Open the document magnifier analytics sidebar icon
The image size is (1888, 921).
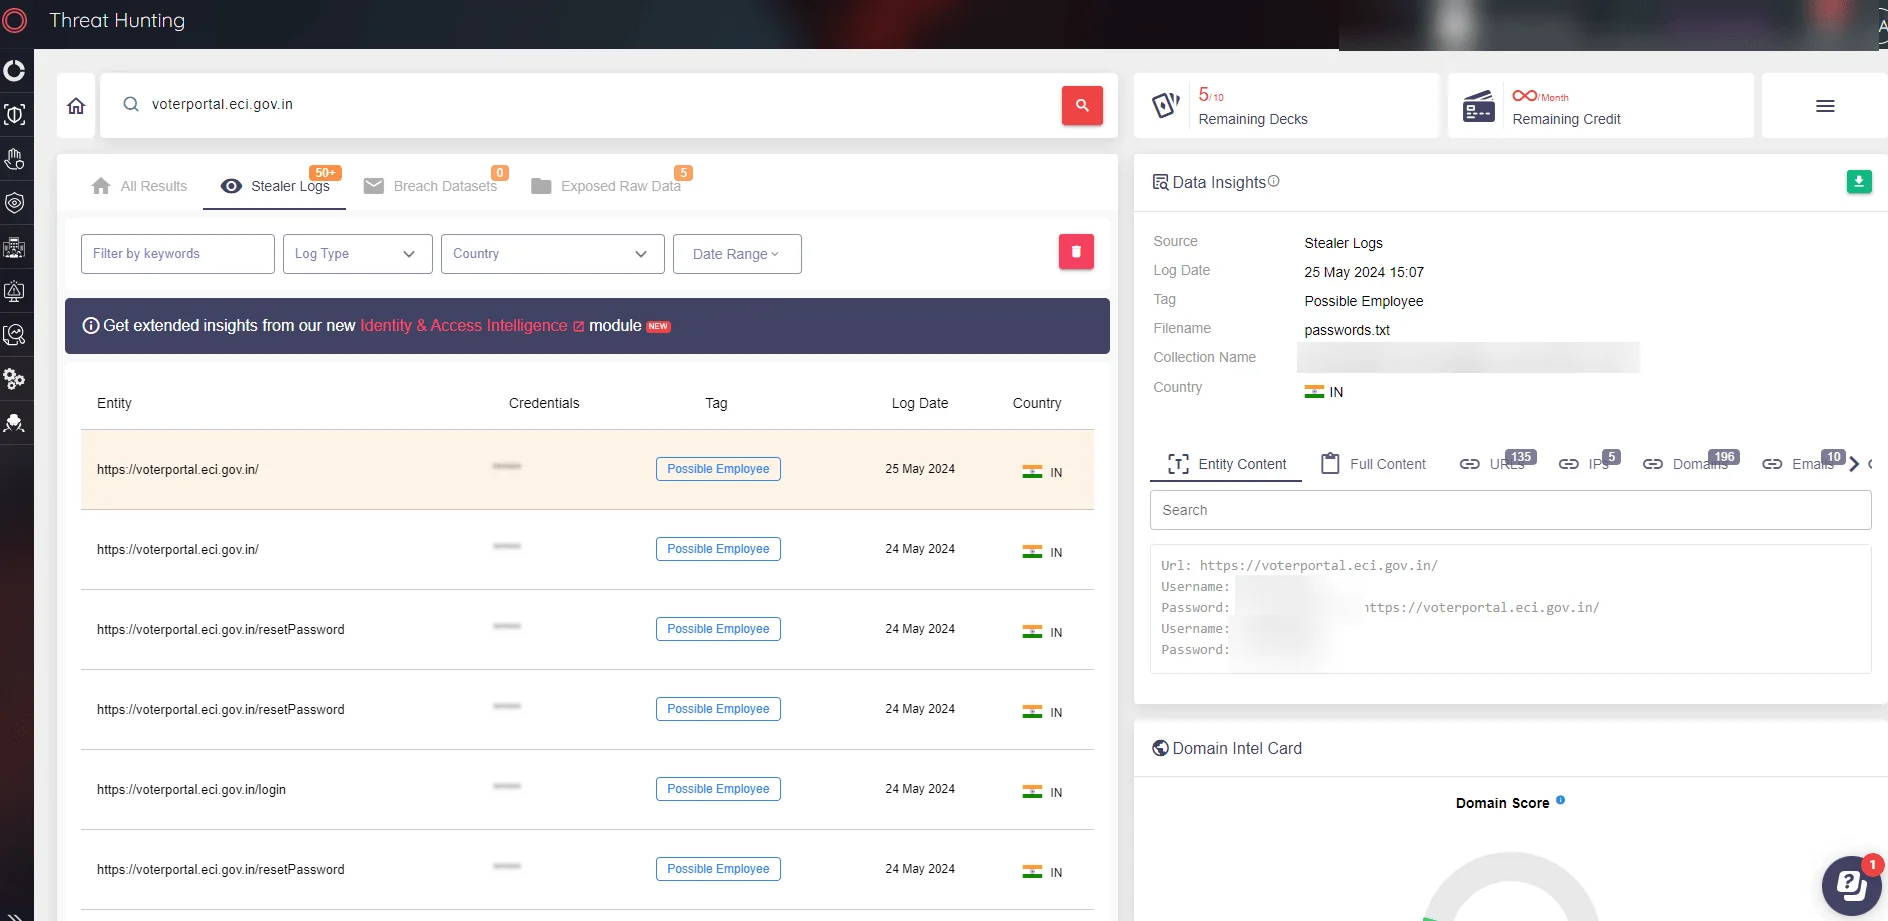coord(15,335)
